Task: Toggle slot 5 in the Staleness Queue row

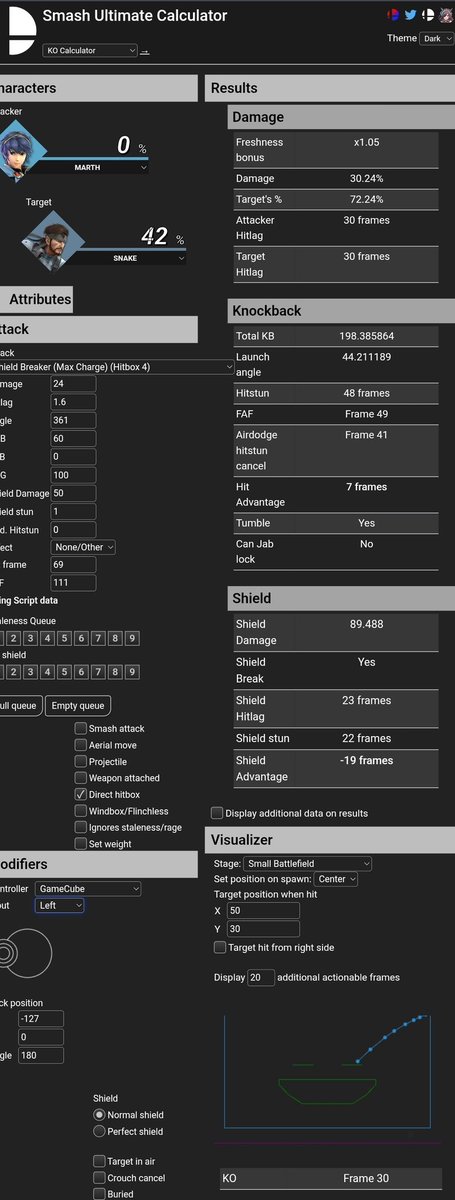Action: pyautogui.click(x=64, y=638)
